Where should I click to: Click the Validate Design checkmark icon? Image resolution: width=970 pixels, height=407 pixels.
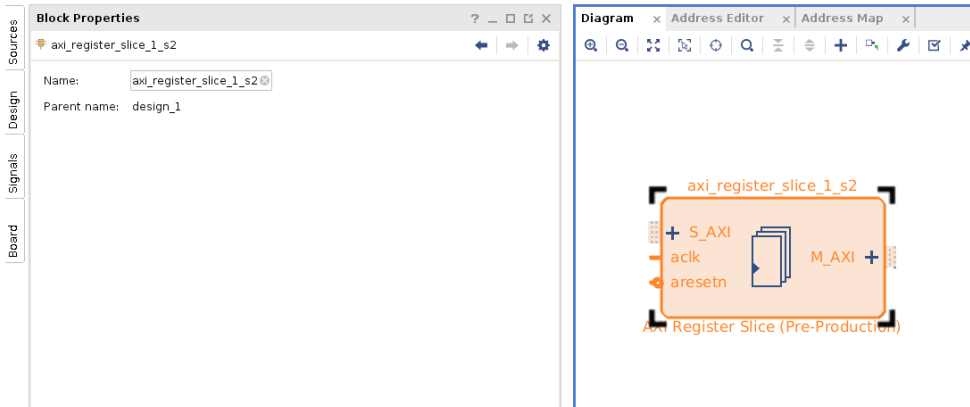pyautogui.click(x=934, y=46)
